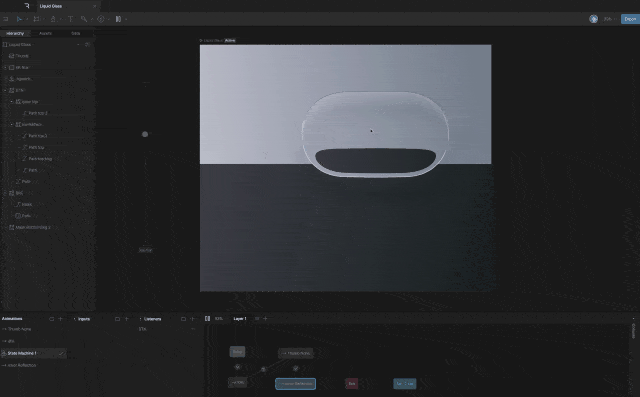Viewport: 640px width, 397px height.
Task: Click the Entry state node
Action: tap(237, 352)
